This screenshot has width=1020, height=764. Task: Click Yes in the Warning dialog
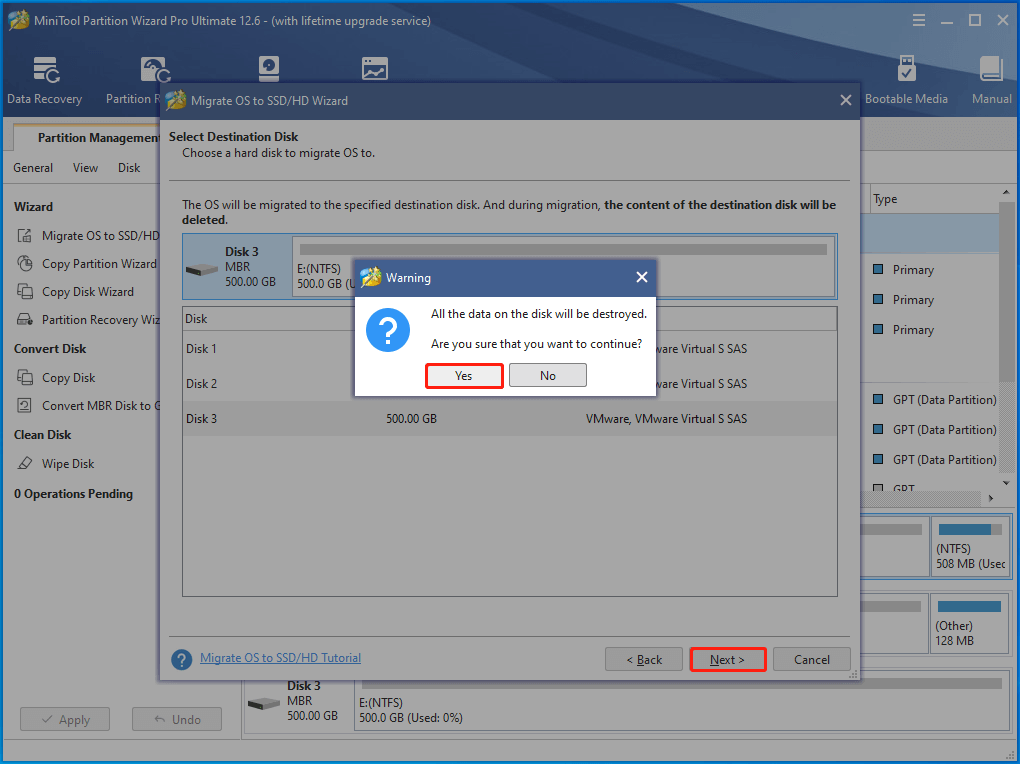[464, 375]
